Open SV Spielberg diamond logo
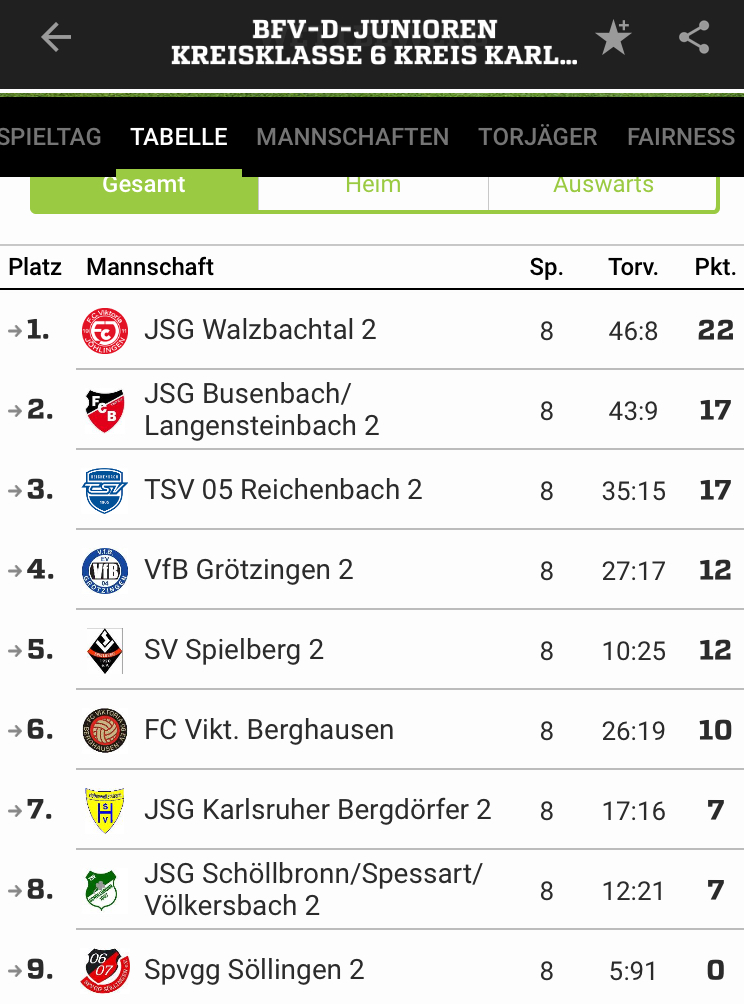 point(105,651)
